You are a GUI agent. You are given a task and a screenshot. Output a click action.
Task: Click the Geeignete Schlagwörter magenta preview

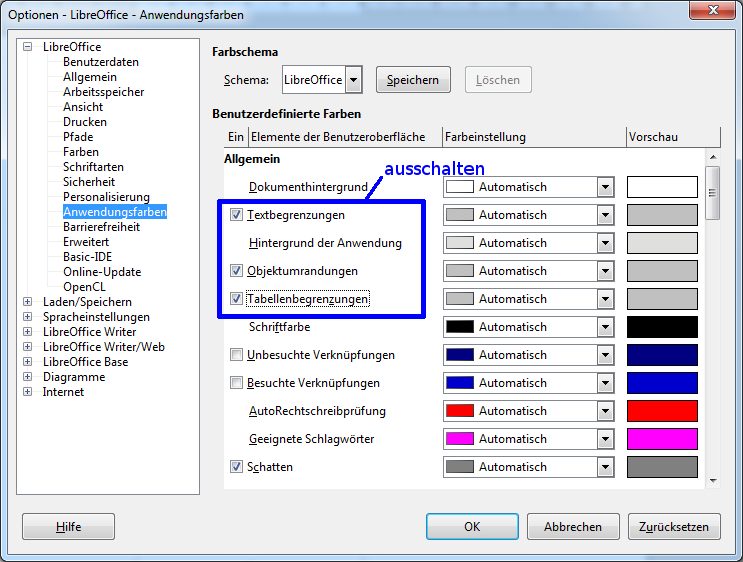(662, 438)
